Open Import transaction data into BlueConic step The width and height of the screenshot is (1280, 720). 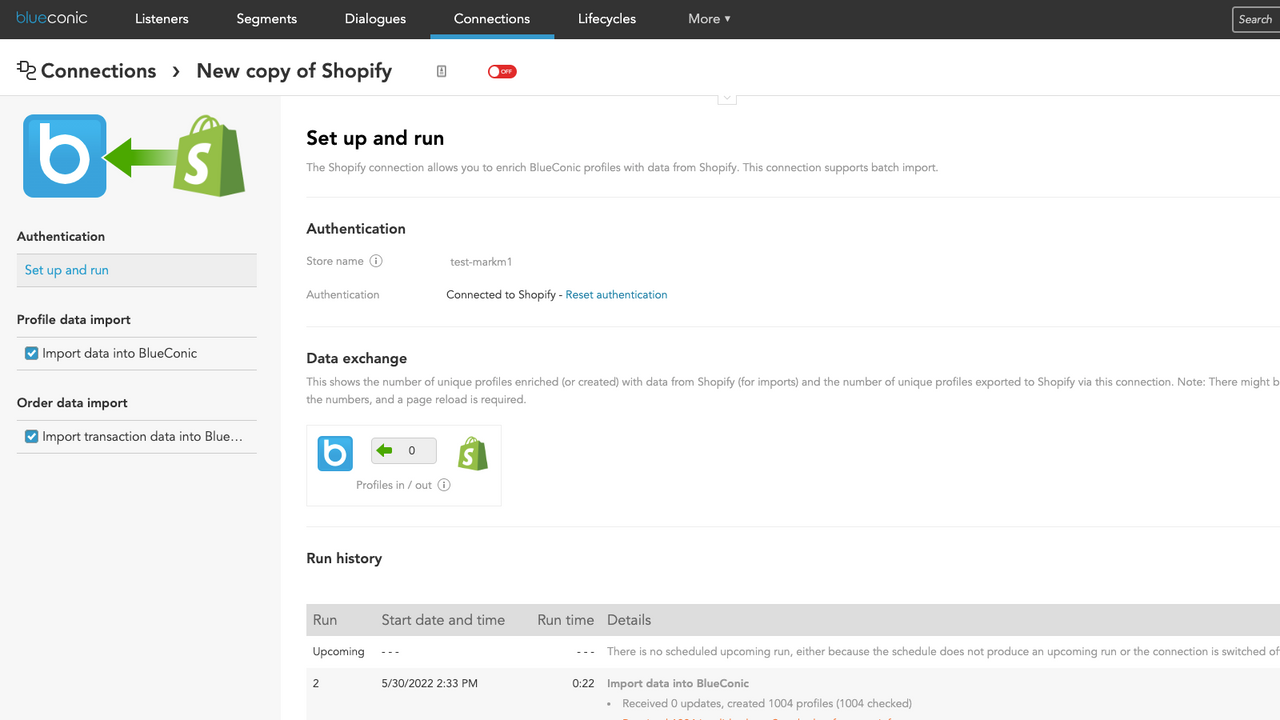143,436
